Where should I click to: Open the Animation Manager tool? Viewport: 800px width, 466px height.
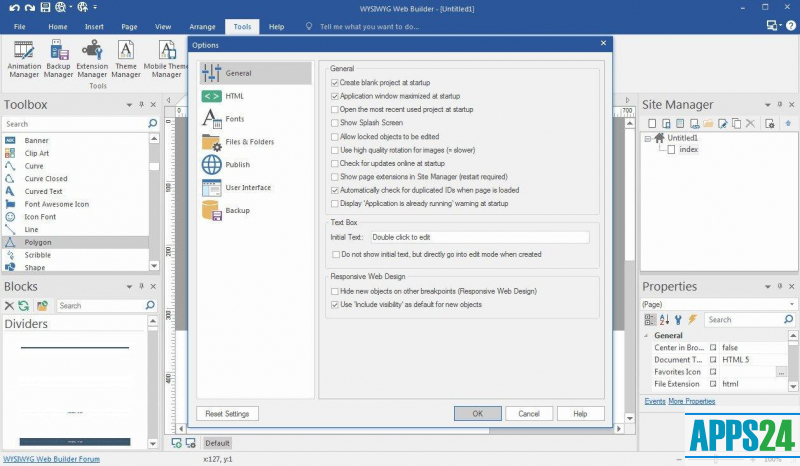point(25,58)
